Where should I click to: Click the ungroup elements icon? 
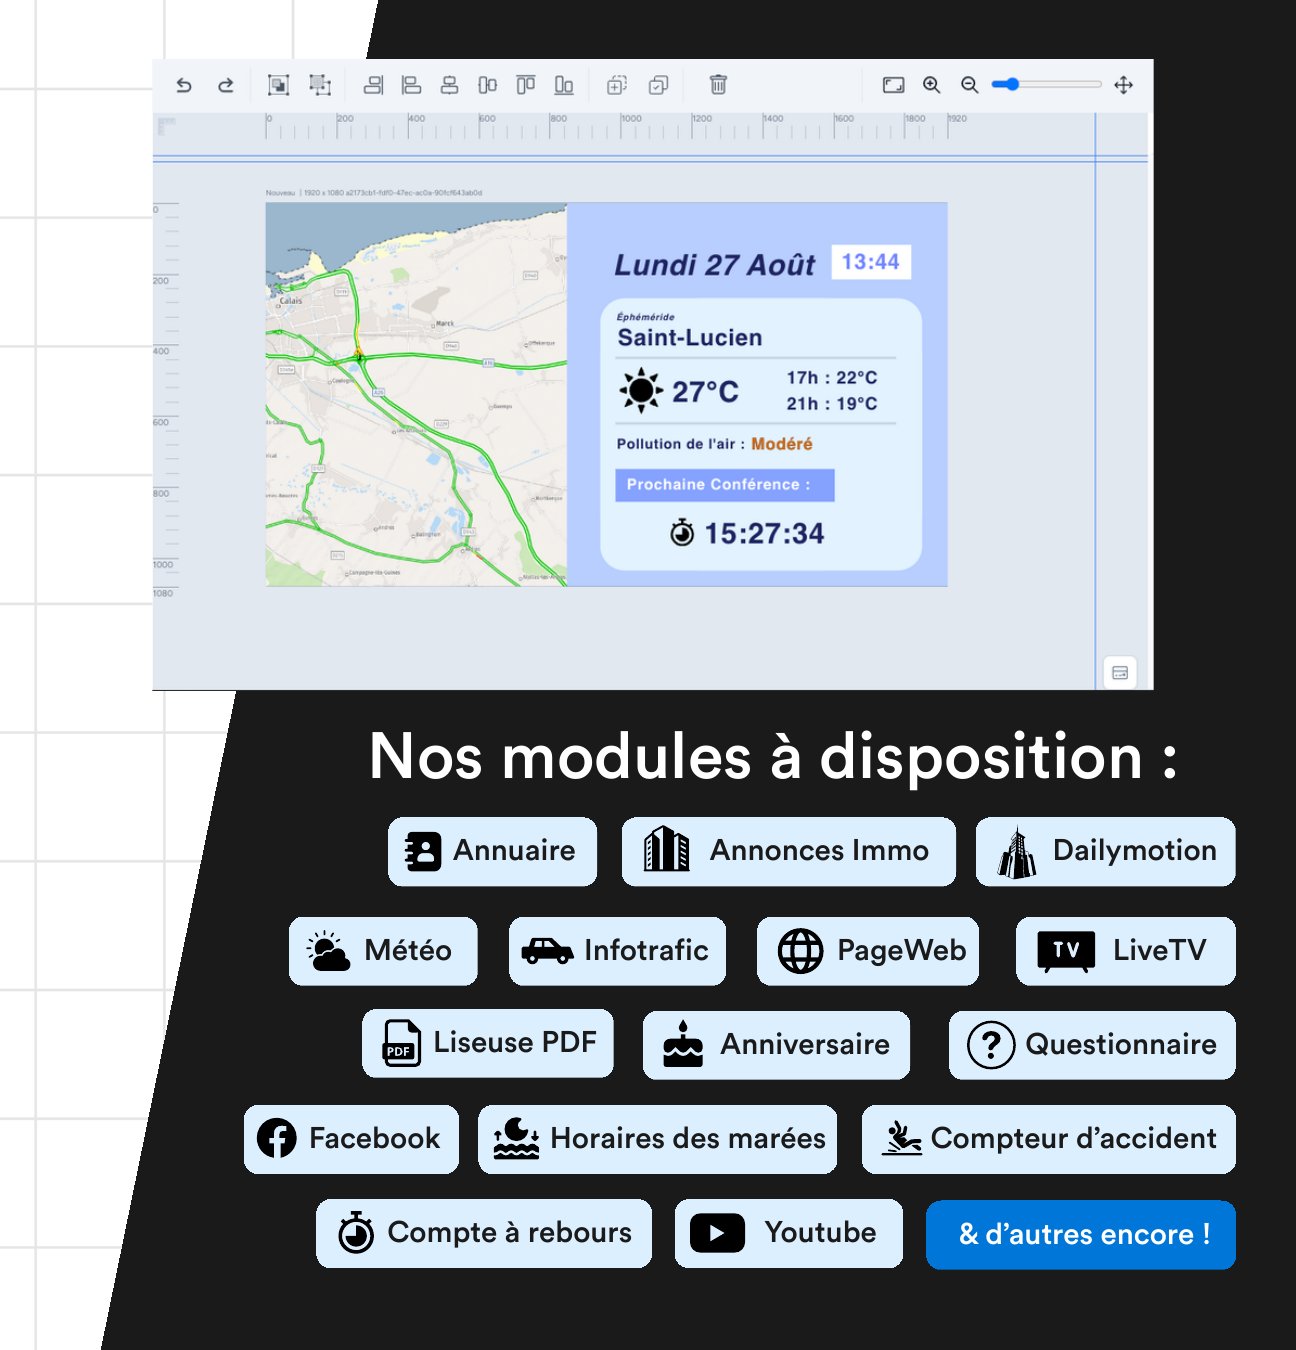coord(320,85)
